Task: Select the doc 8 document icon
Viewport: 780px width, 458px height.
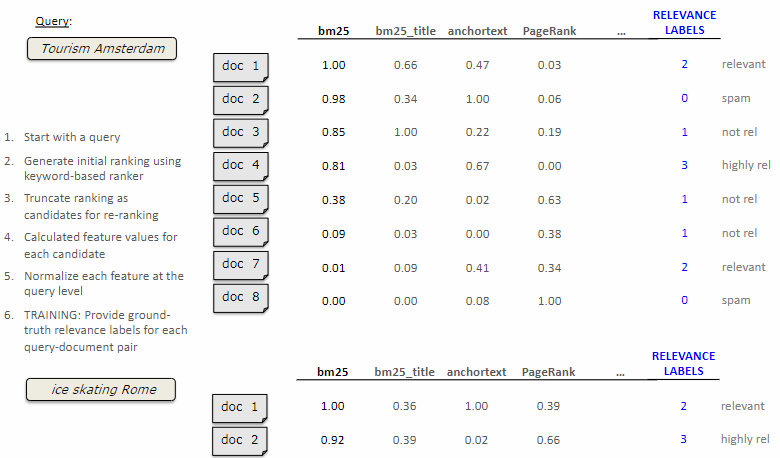Action: coord(240,297)
